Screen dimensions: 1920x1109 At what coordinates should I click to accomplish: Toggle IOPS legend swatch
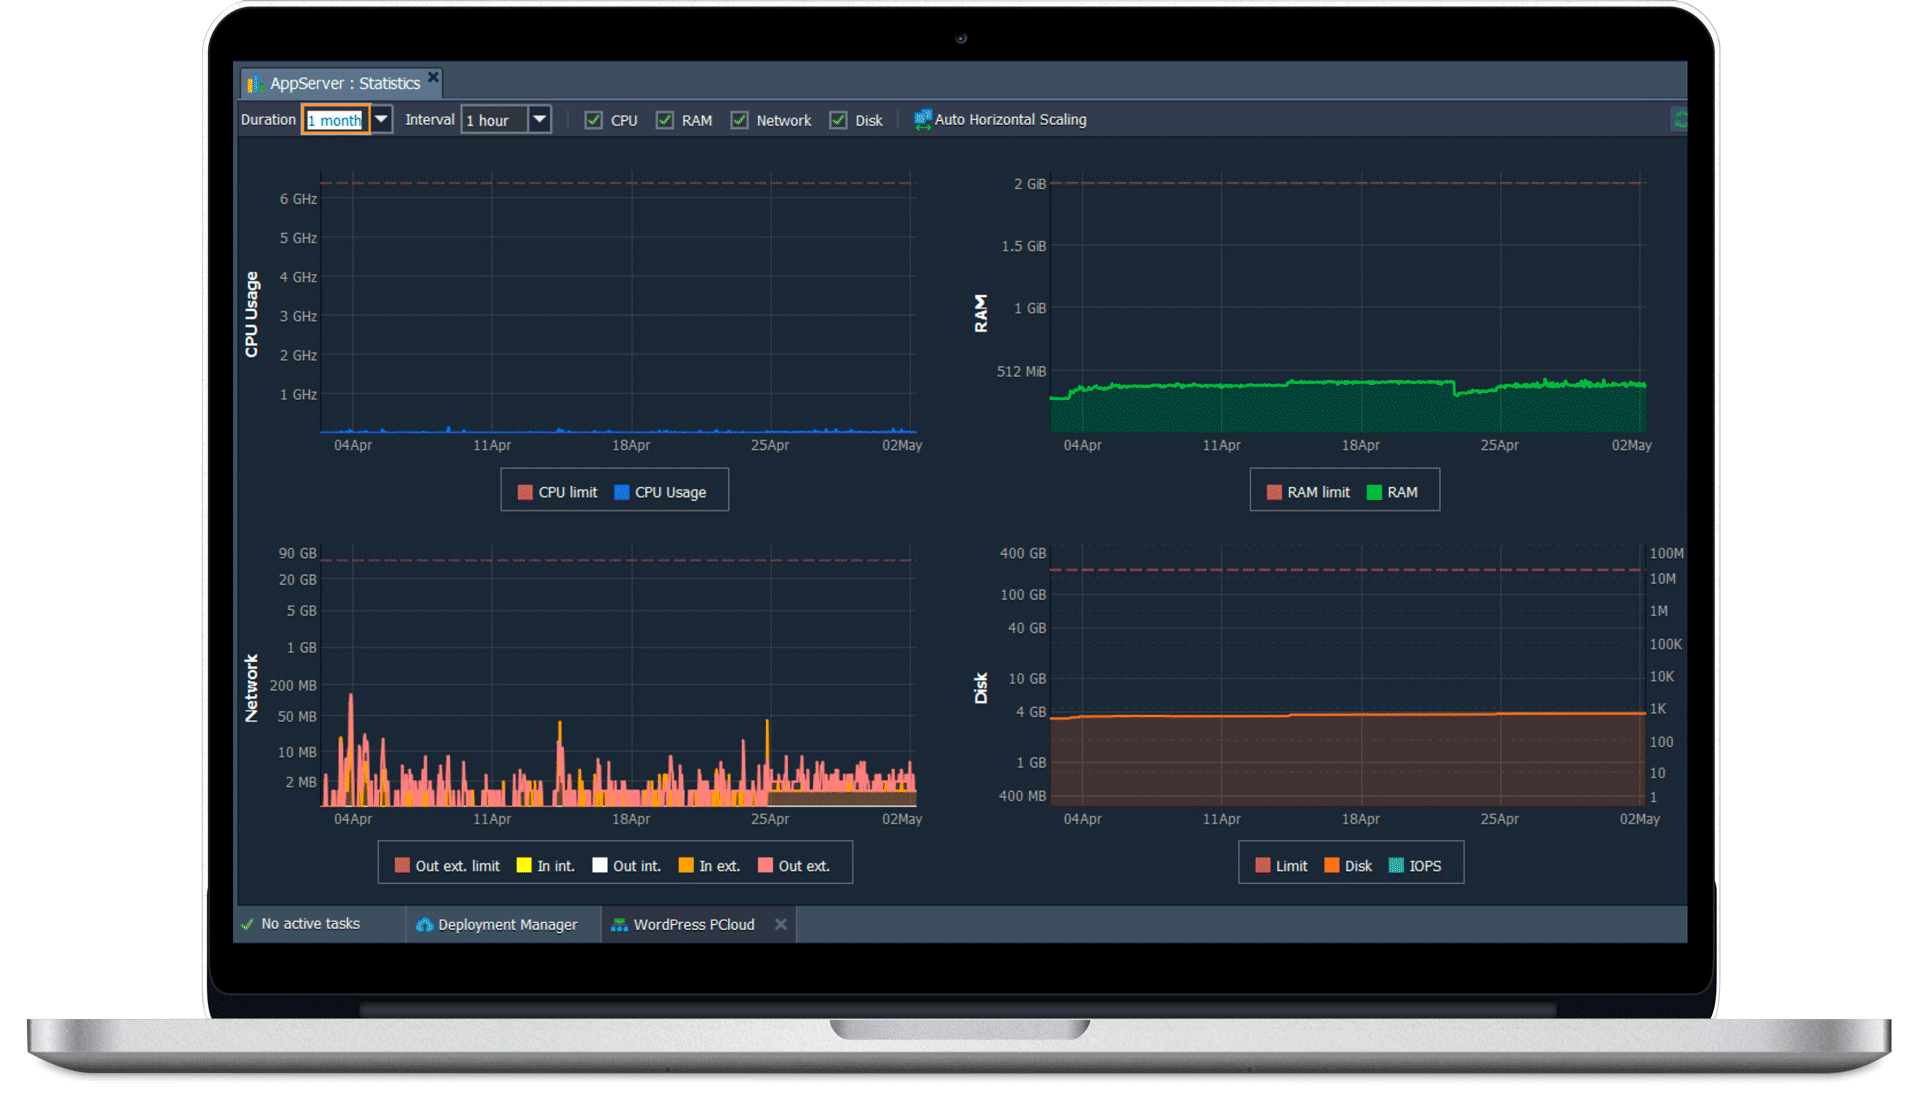pos(1396,866)
